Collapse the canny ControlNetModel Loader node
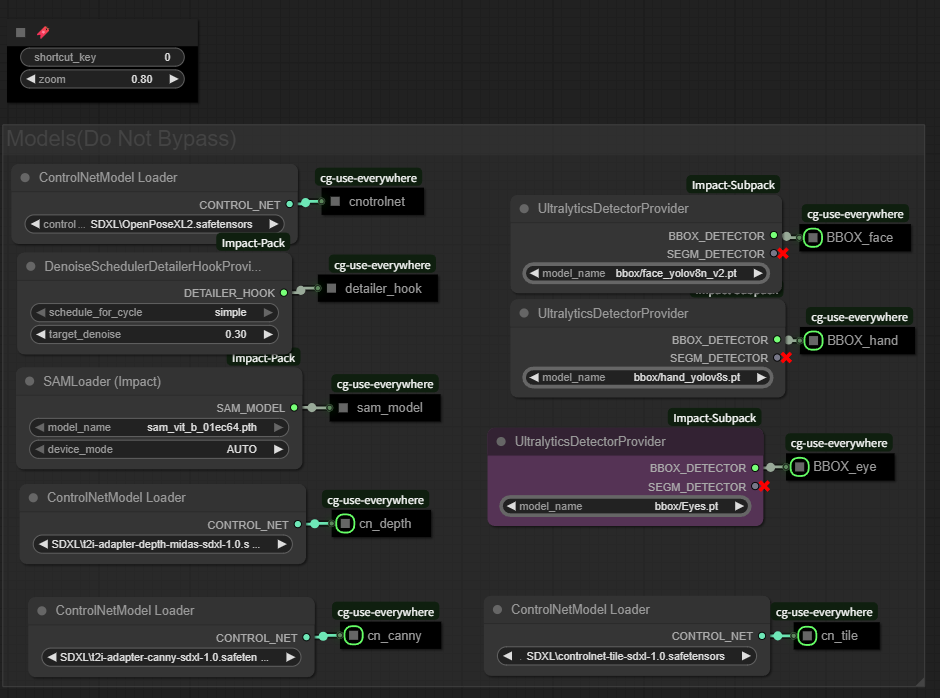This screenshot has height=698, width=940. (42, 610)
